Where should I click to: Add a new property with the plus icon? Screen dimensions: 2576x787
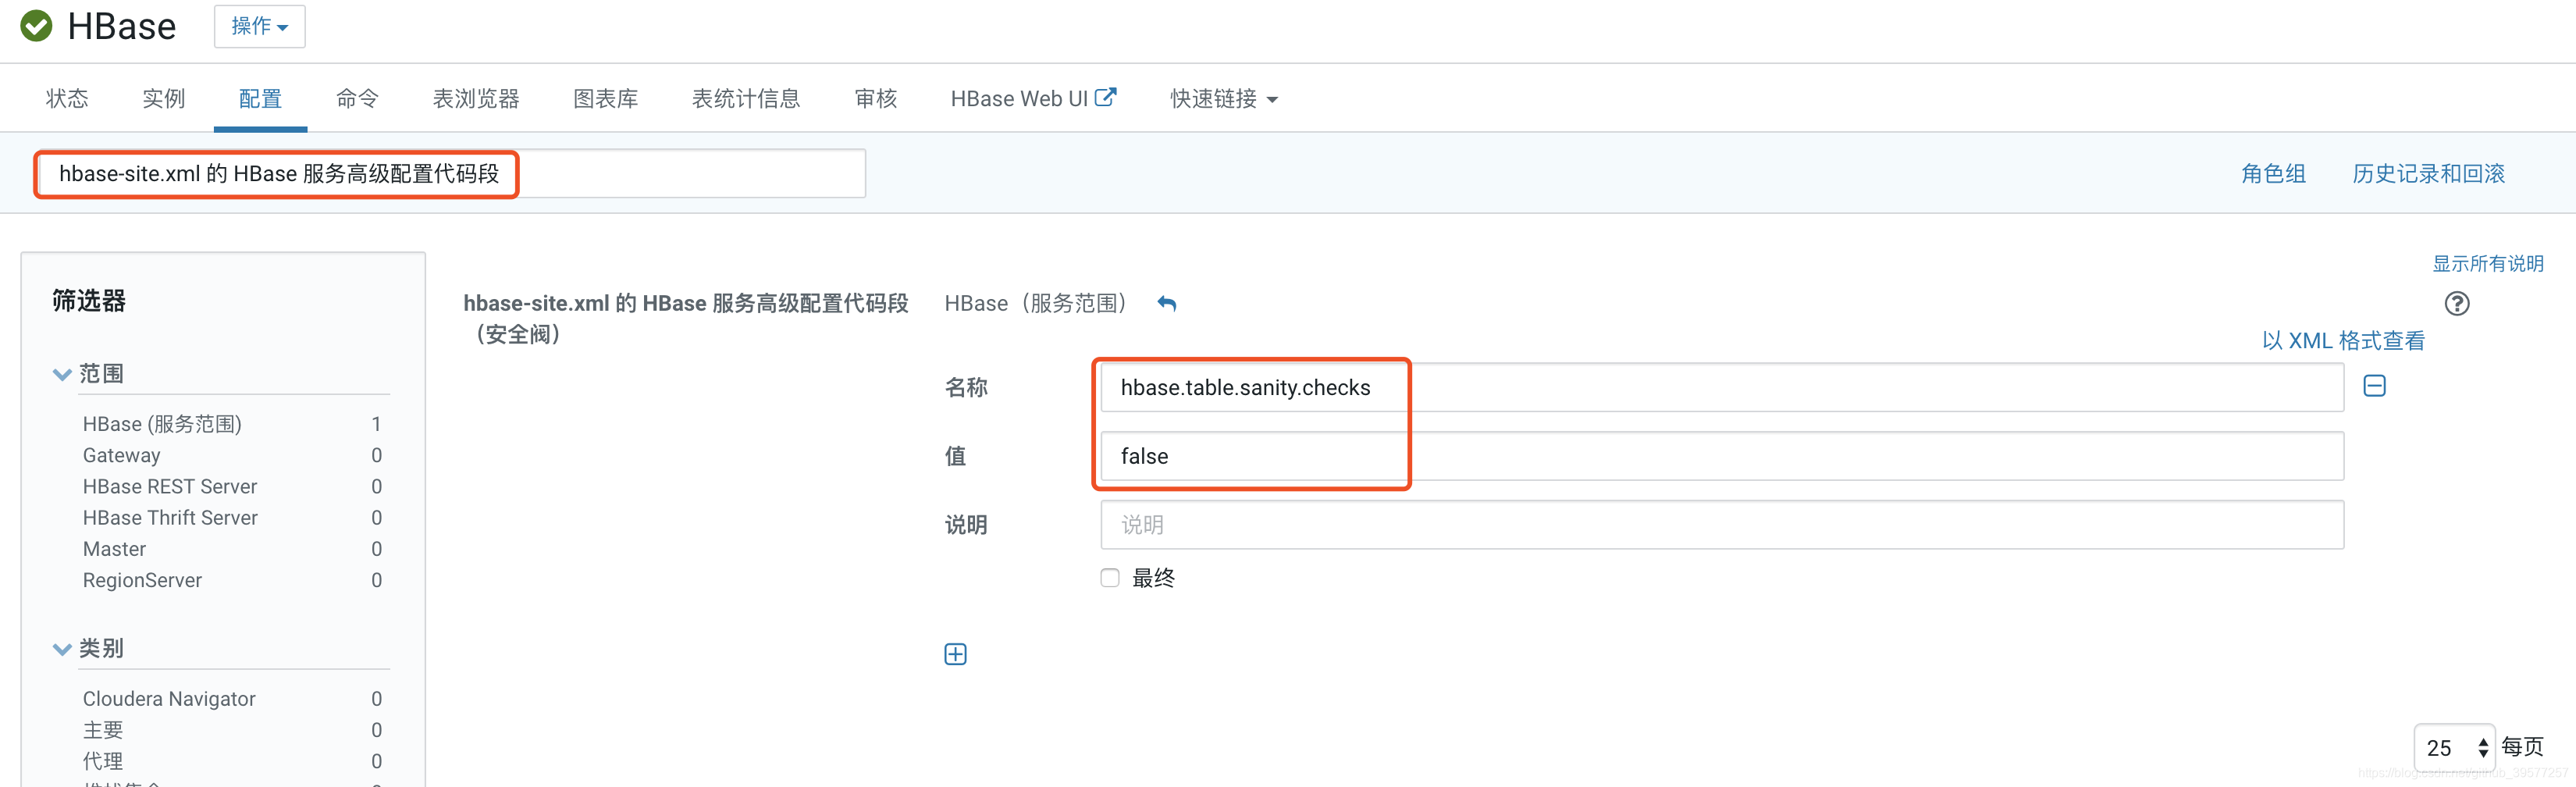[955, 654]
